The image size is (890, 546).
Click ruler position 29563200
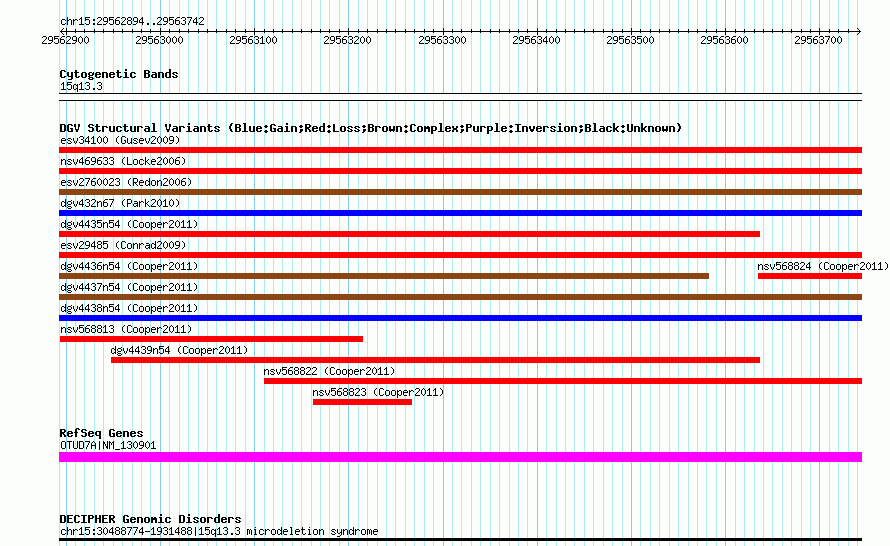[347, 40]
